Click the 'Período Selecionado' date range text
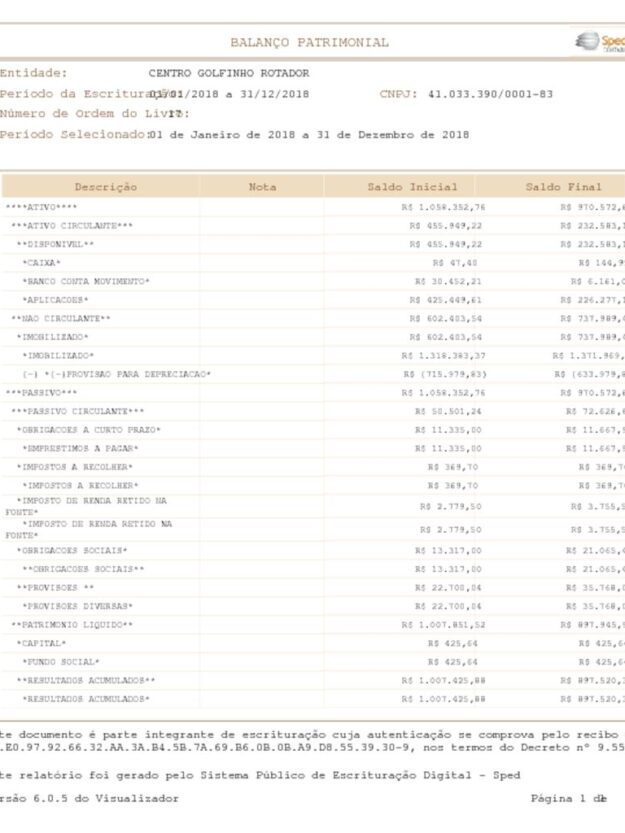This screenshot has width=625, height=833. click(x=309, y=135)
